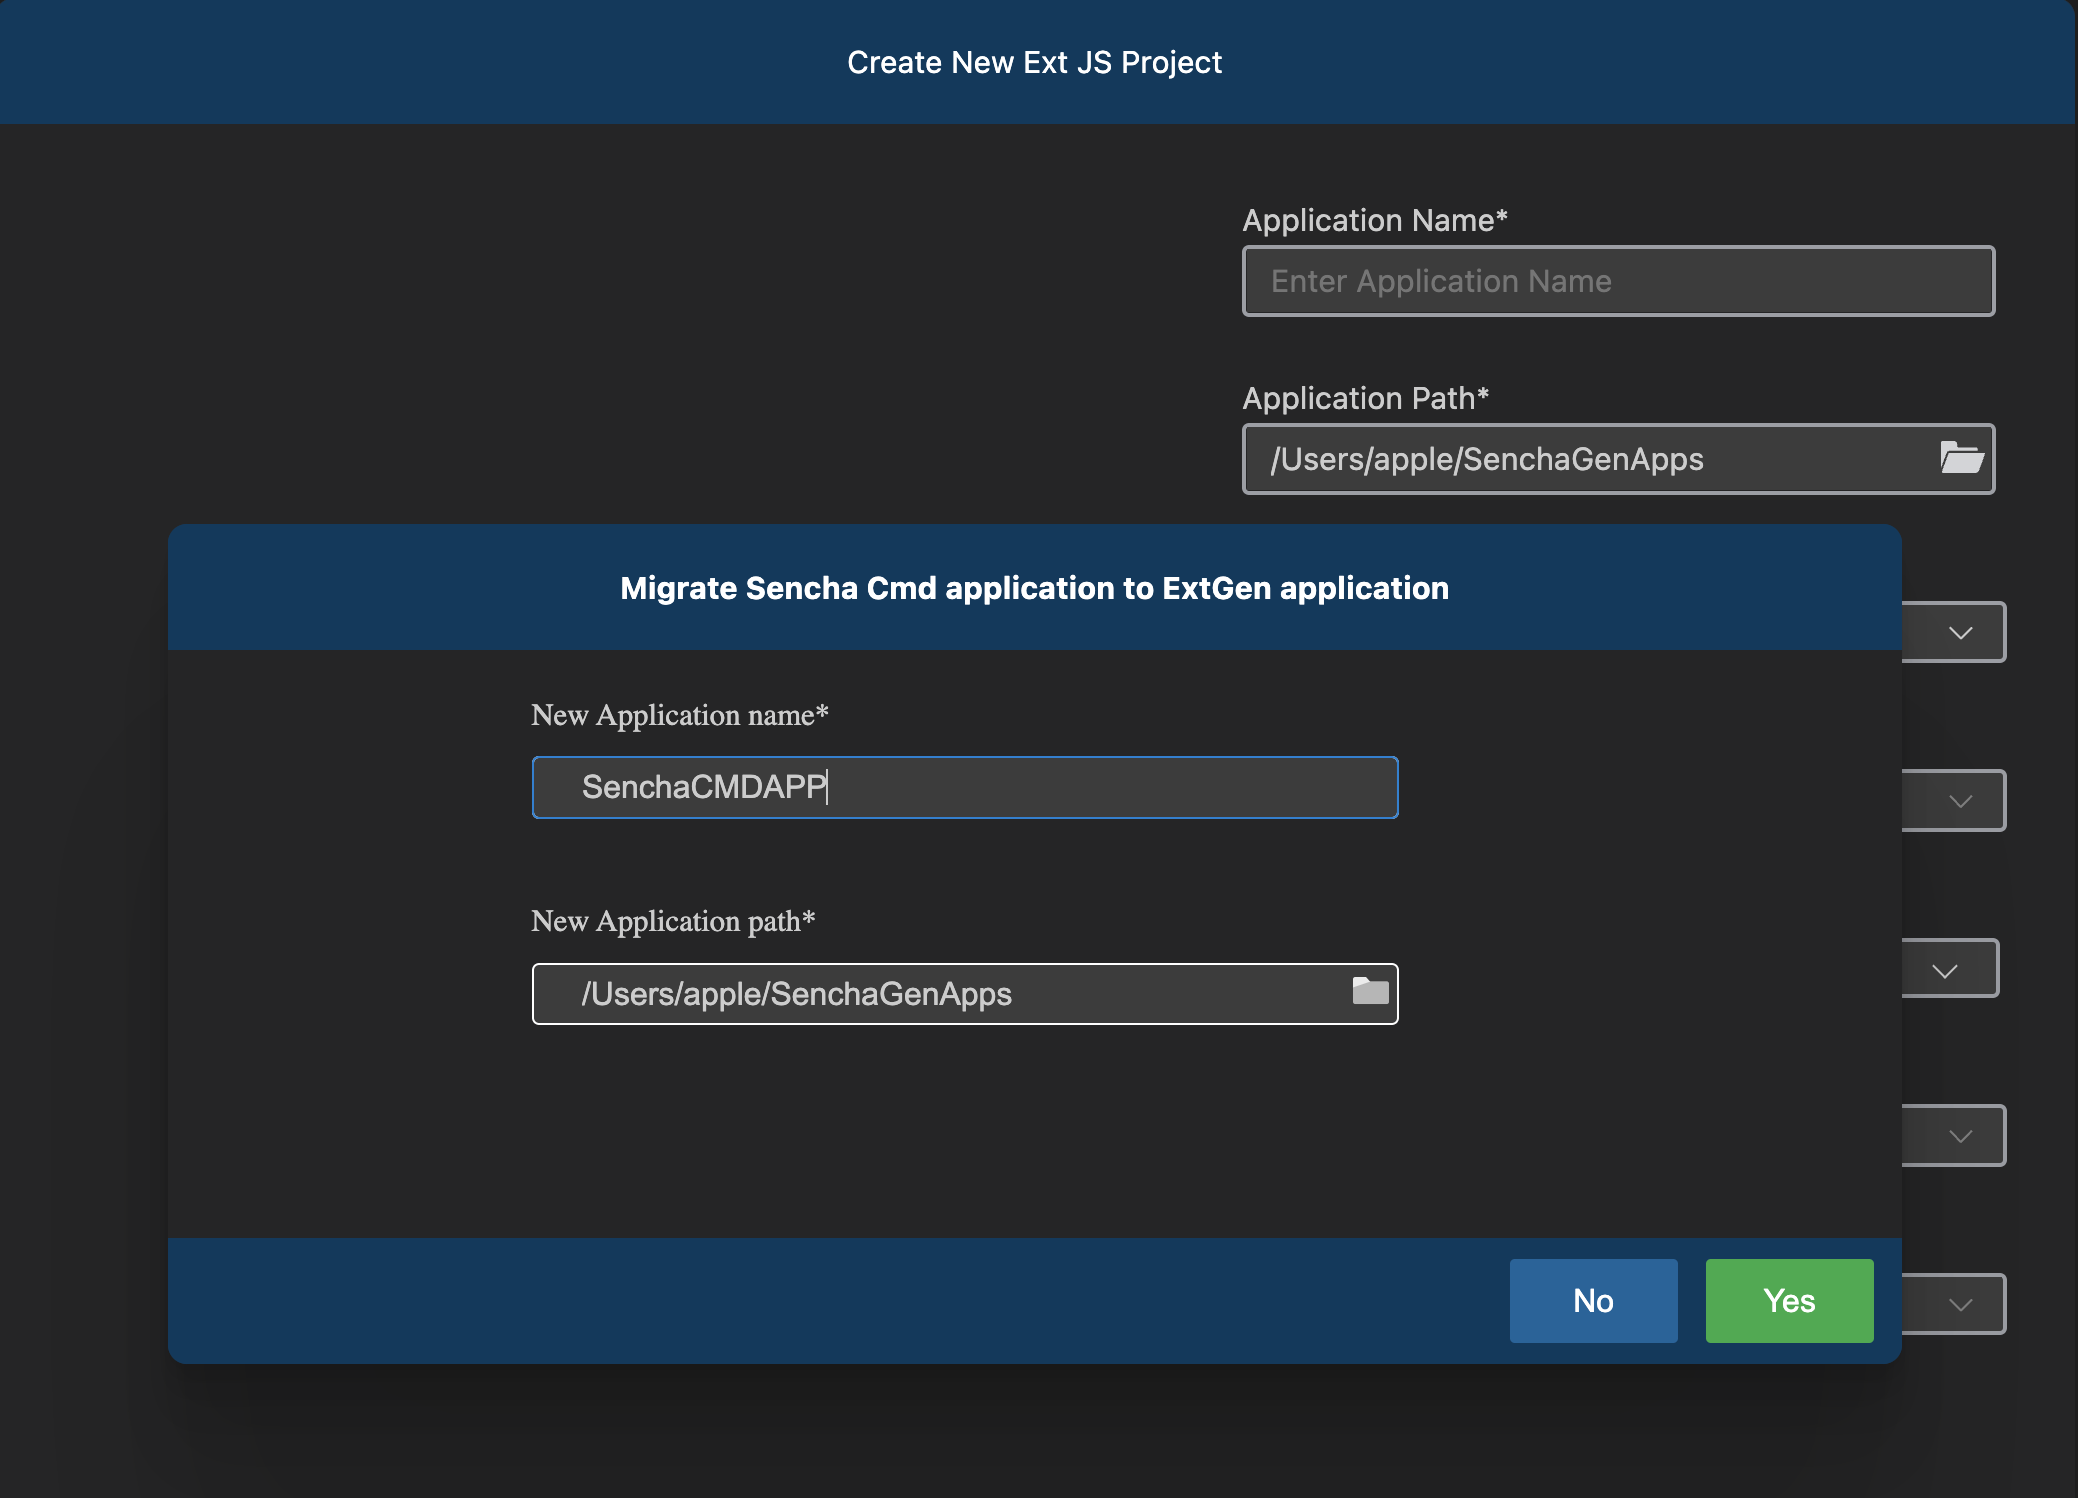Click the New Application name* label

tap(679, 715)
